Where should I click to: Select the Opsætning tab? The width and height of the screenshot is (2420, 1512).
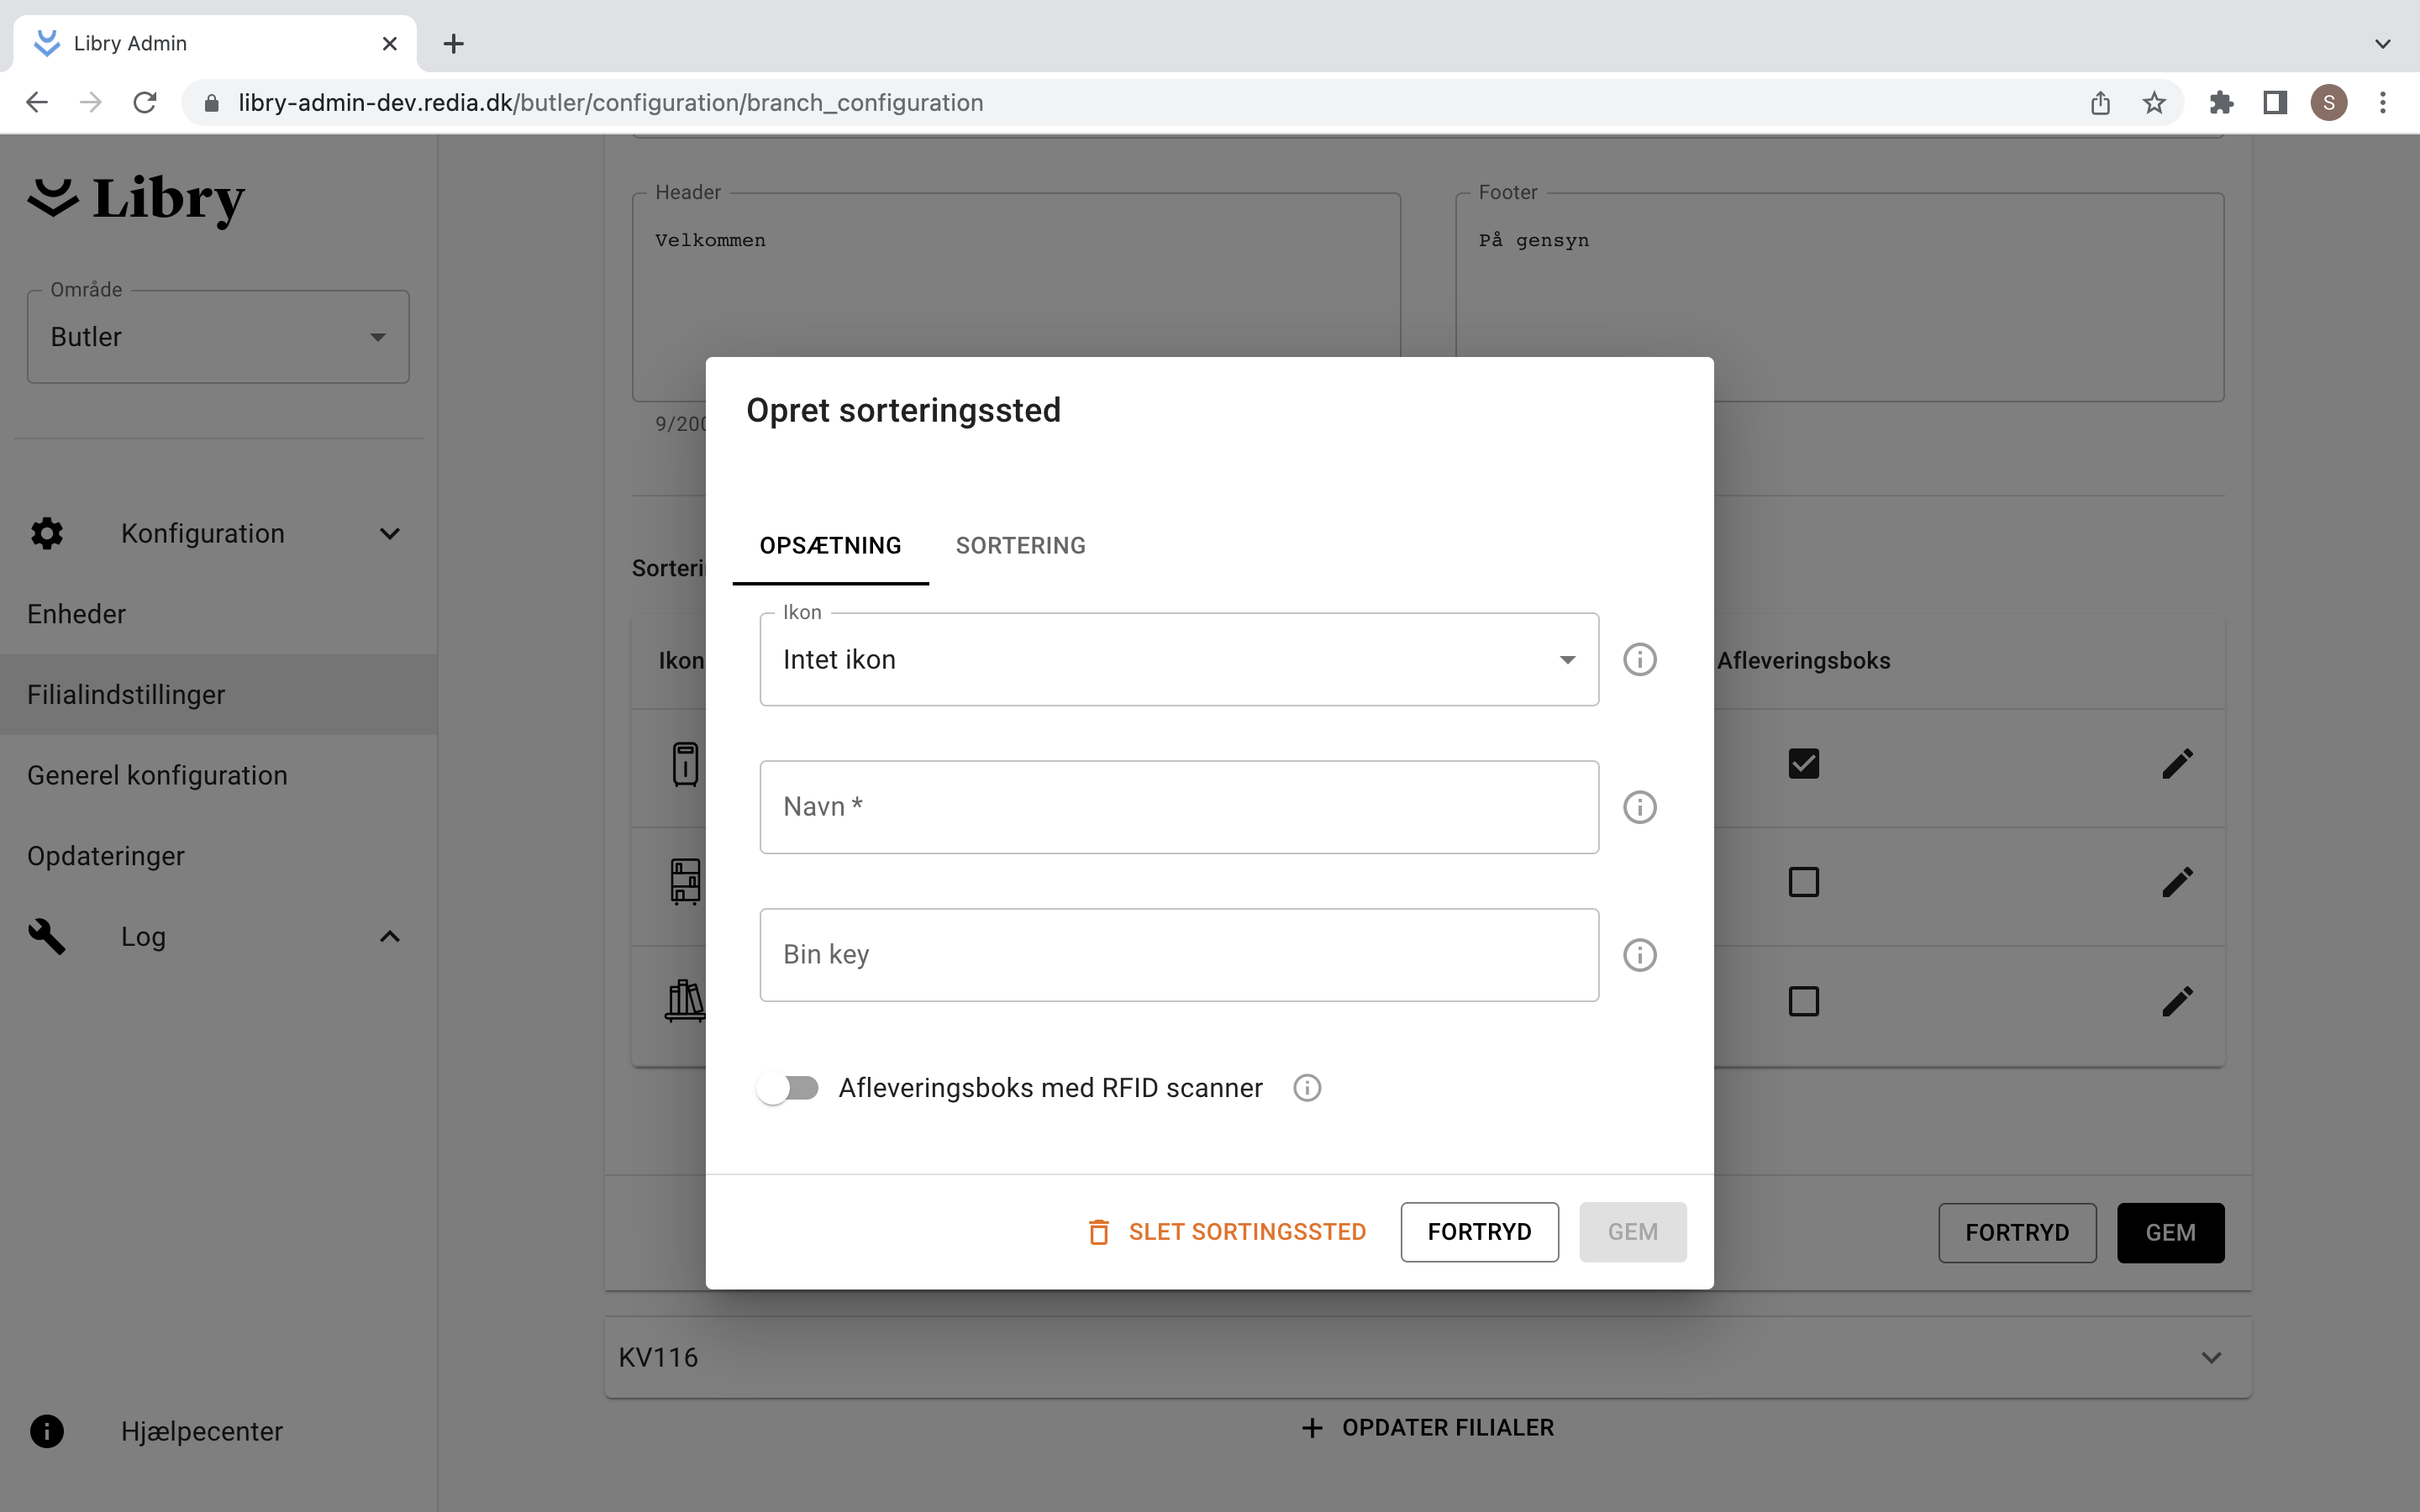pyautogui.click(x=830, y=545)
